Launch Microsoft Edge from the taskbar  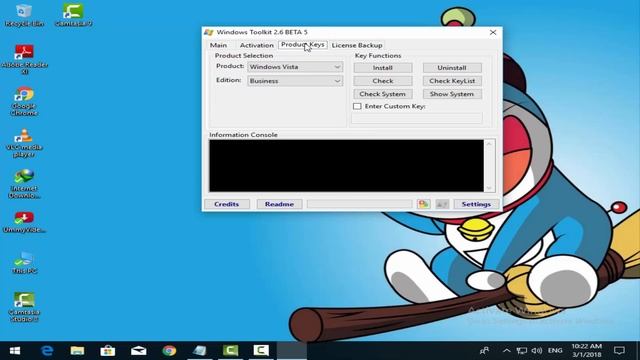coord(47,351)
